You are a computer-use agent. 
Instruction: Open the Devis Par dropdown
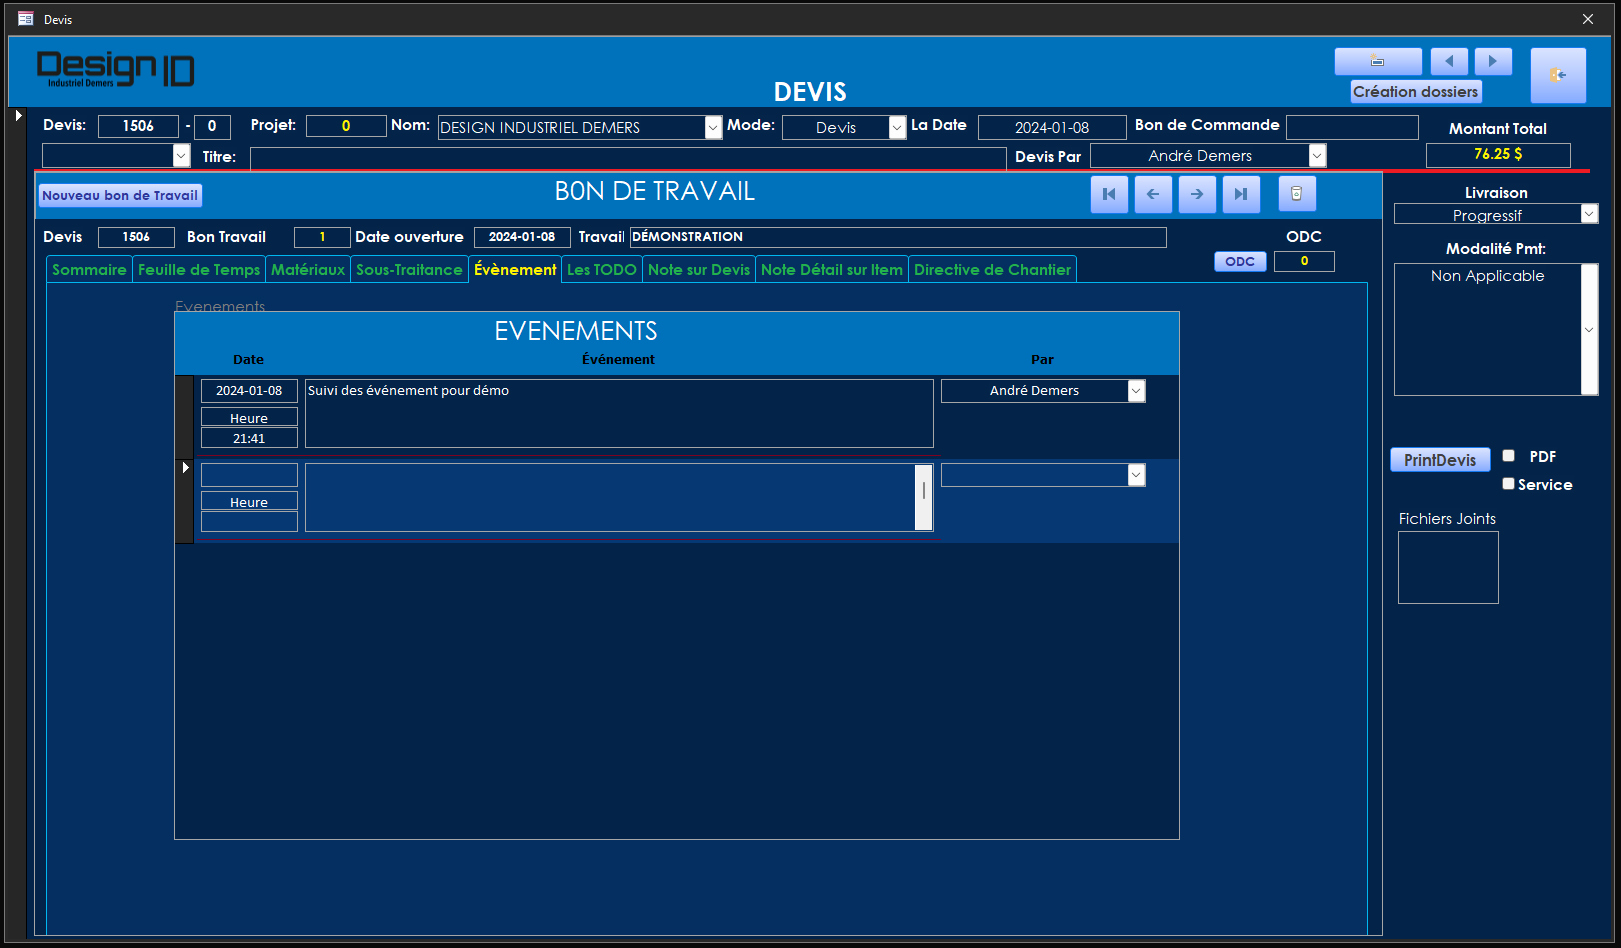point(1317,156)
